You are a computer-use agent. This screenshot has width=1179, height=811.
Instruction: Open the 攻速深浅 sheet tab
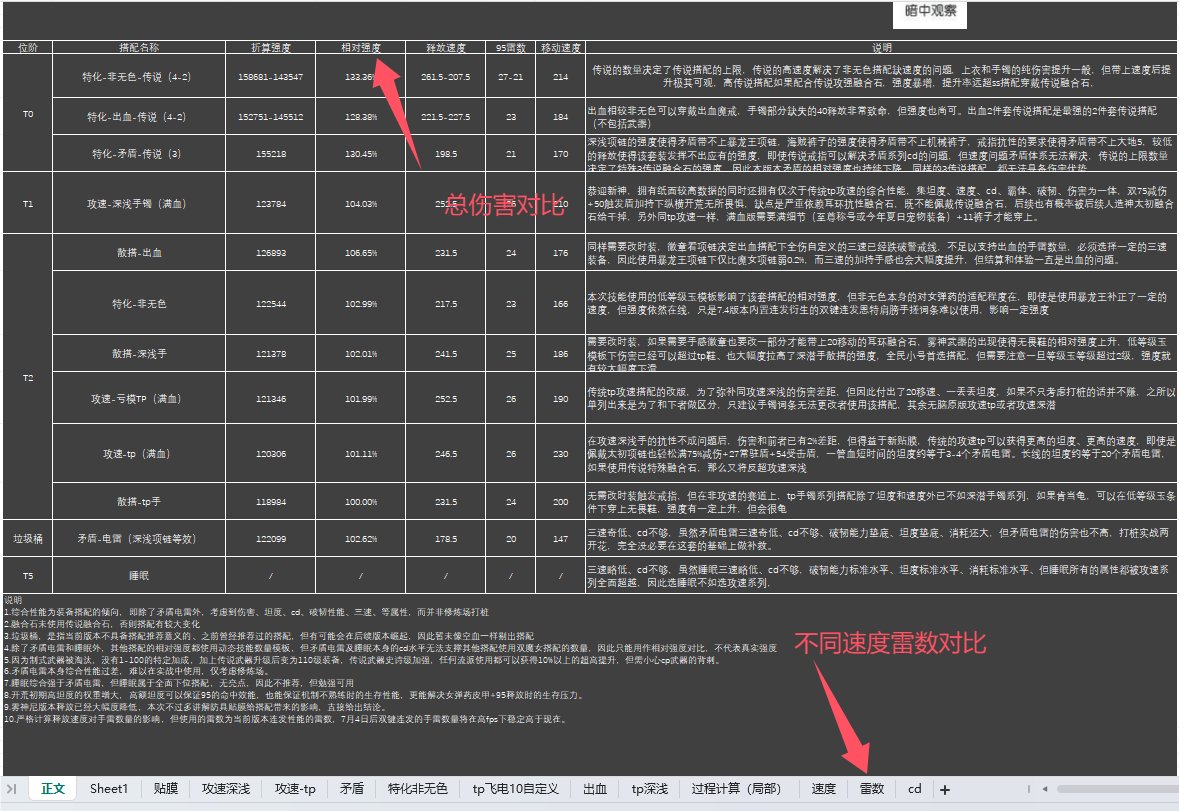pyautogui.click(x=226, y=788)
